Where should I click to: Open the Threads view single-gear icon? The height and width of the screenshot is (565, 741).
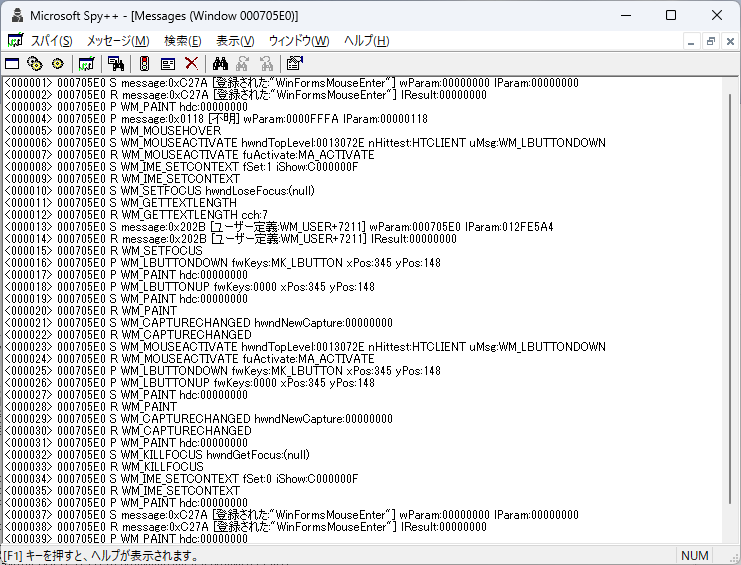(x=58, y=63)
